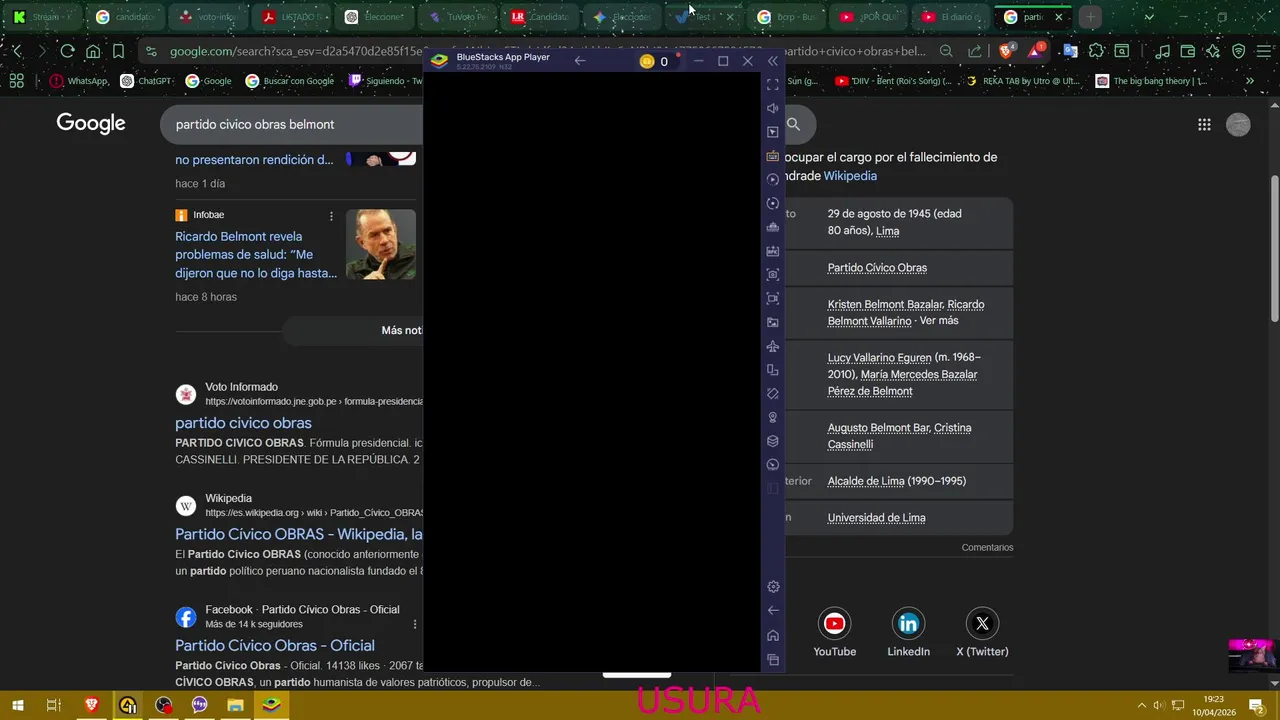The width and height of the screenshot is (1280, 720).
Task: Open 'Buscar con Google' bookmark
Action: [x=290, y=81]
